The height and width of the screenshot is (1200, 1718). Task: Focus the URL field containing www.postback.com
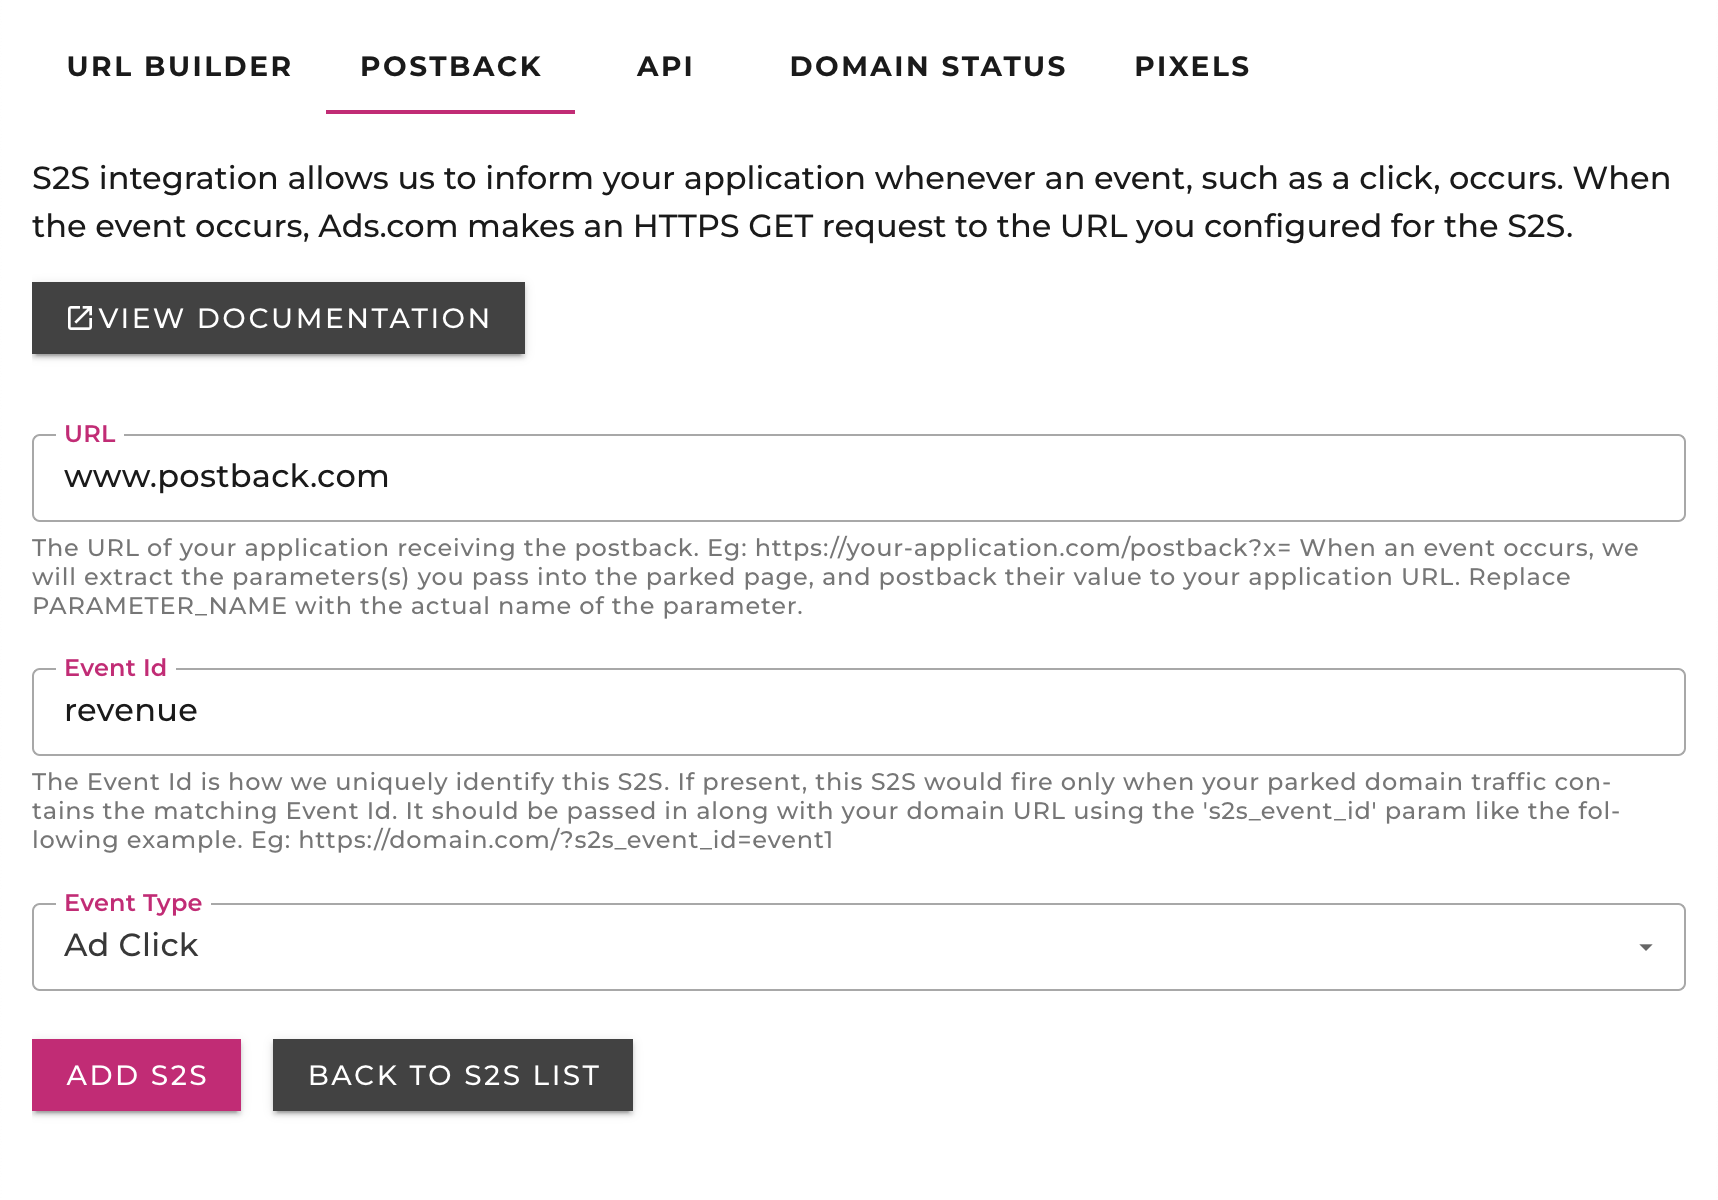pyautogui.click(x=858, y=478)
